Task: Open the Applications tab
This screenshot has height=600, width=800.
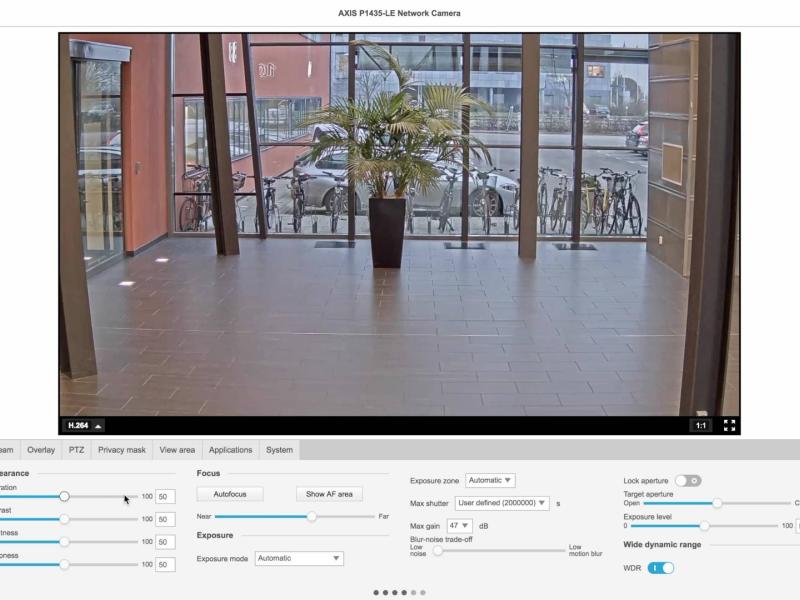Action: tap(230, 450)
